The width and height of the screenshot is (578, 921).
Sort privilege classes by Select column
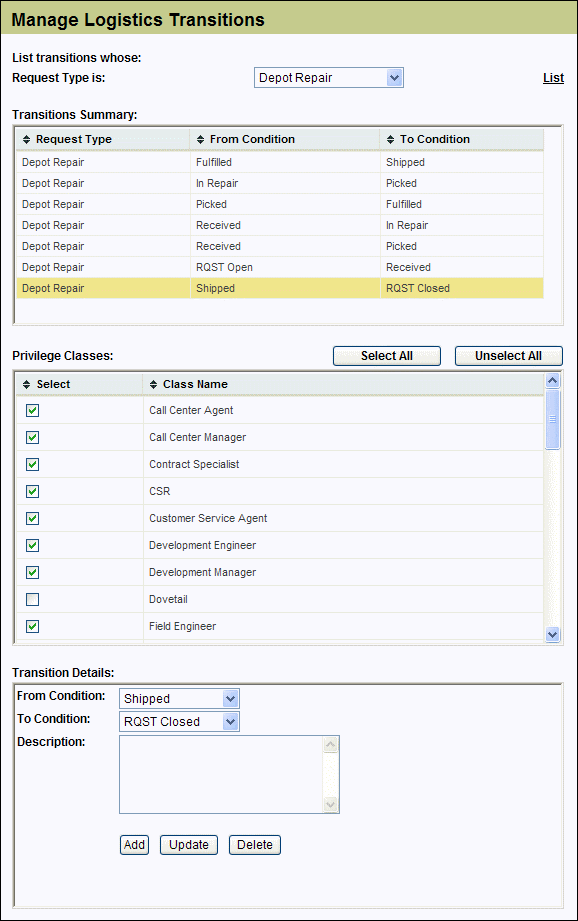pos(26,384)
